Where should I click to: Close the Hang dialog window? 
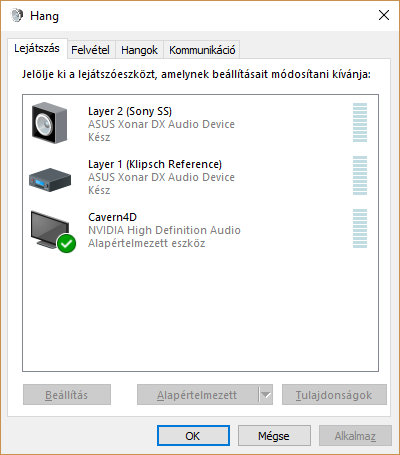coord(384,15)
